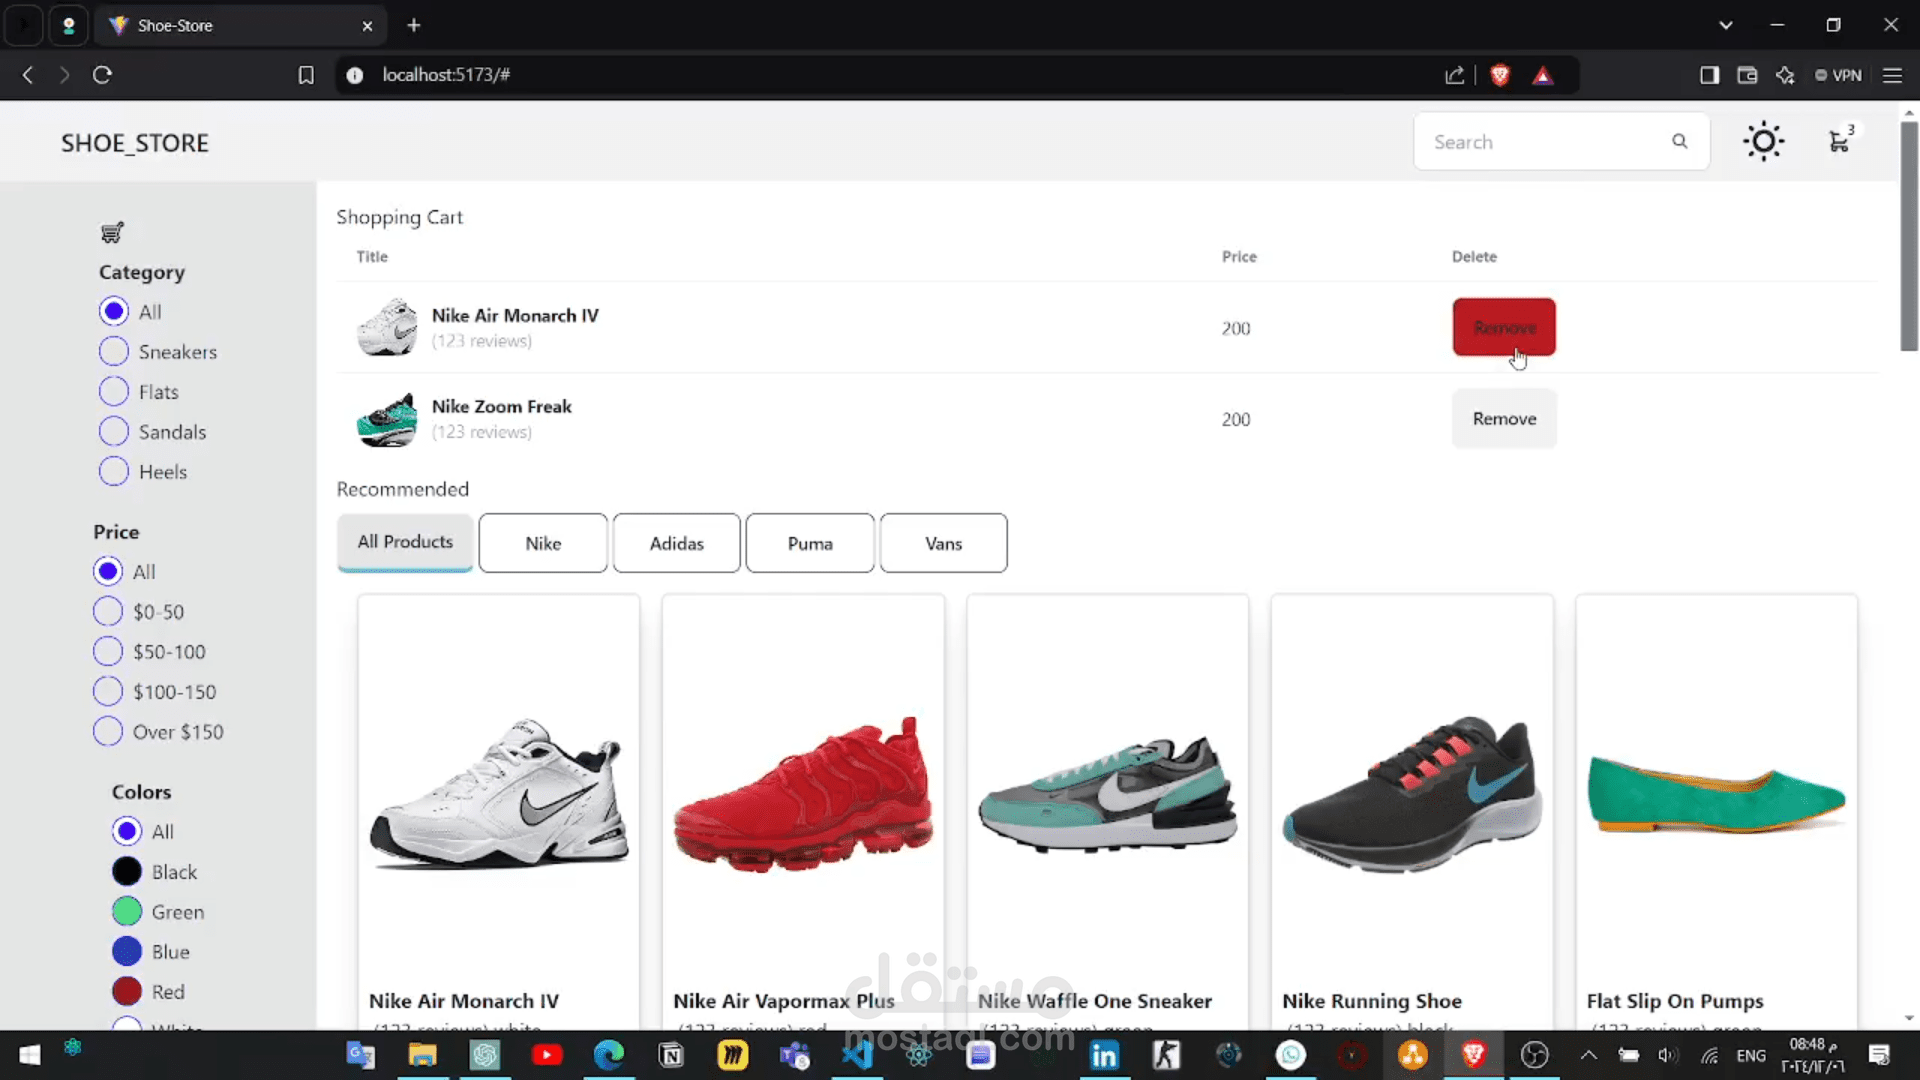Show hidden system tray icons

[x=1588, y=1055]
